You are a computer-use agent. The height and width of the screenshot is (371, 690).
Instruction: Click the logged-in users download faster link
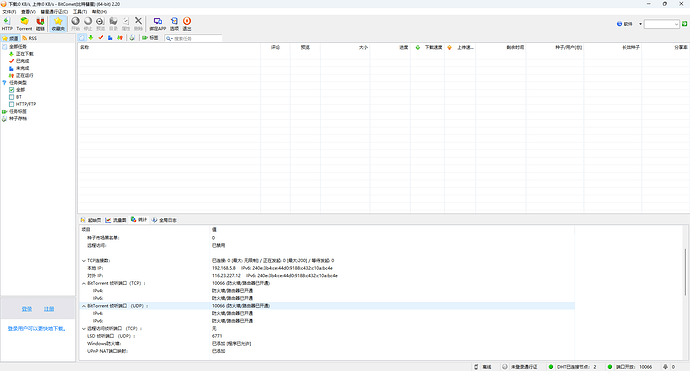point(37,328)
